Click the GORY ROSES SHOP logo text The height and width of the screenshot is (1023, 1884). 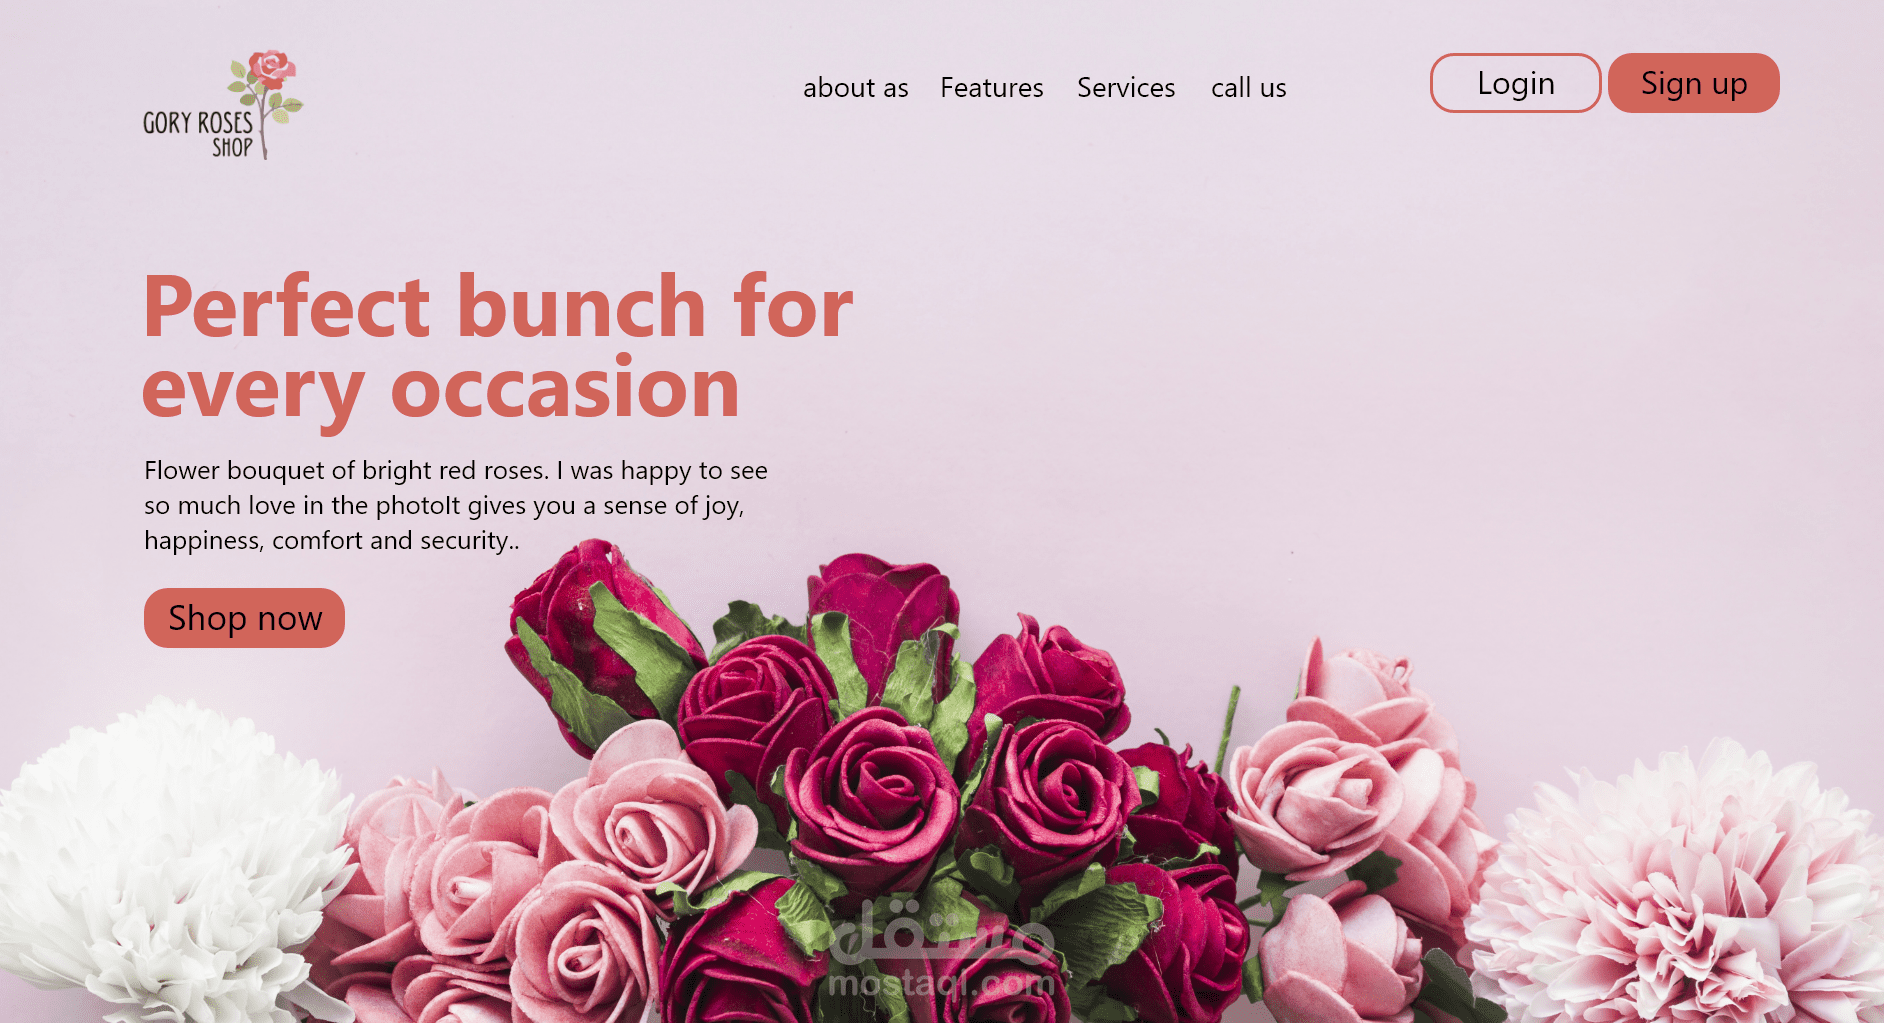[198, 134]
